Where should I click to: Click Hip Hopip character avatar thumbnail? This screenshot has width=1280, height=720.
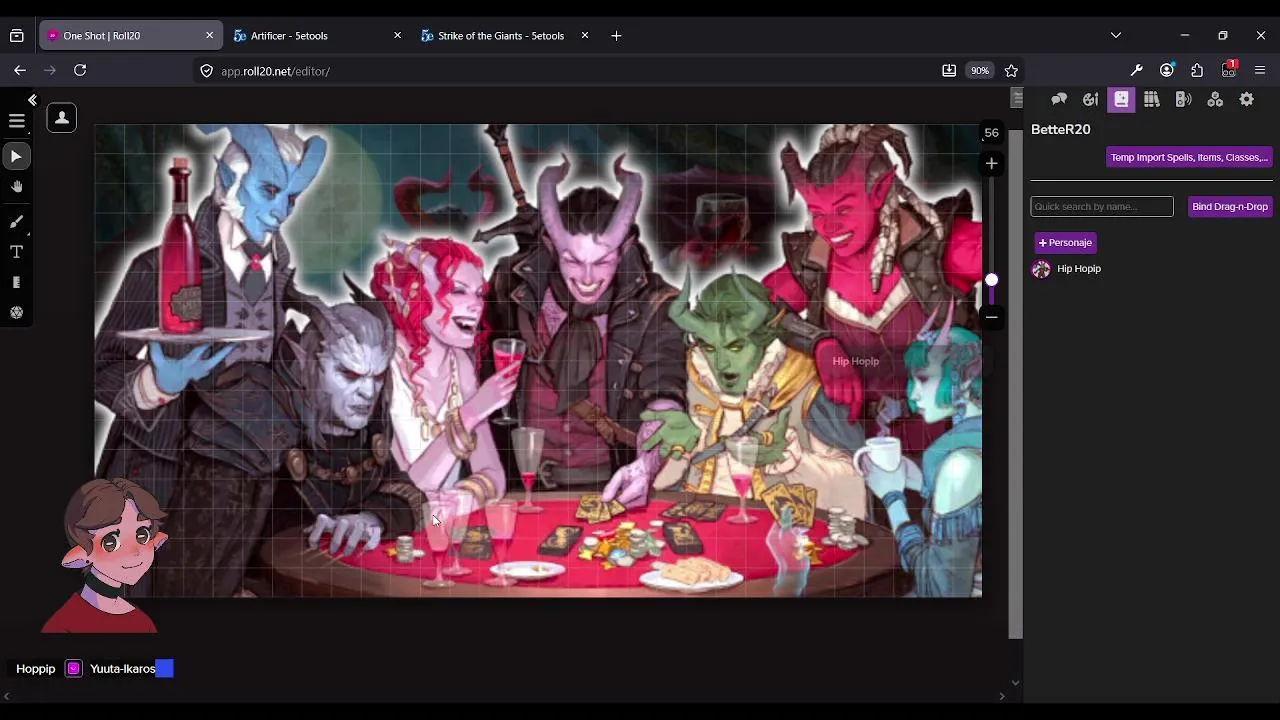(x=1041, y=269)
